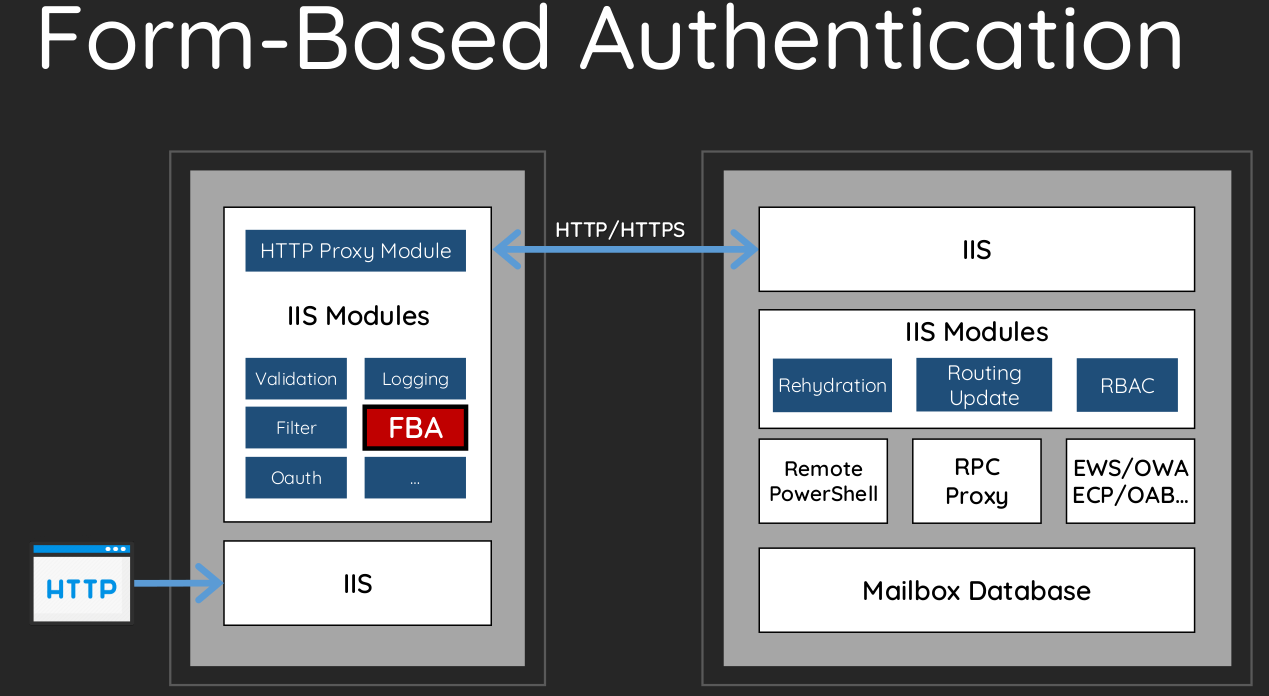The height and width of the screenshot is (696, 1269).
Task: Click the HTTP browser window icon
Action: click(x=82, y=584)
